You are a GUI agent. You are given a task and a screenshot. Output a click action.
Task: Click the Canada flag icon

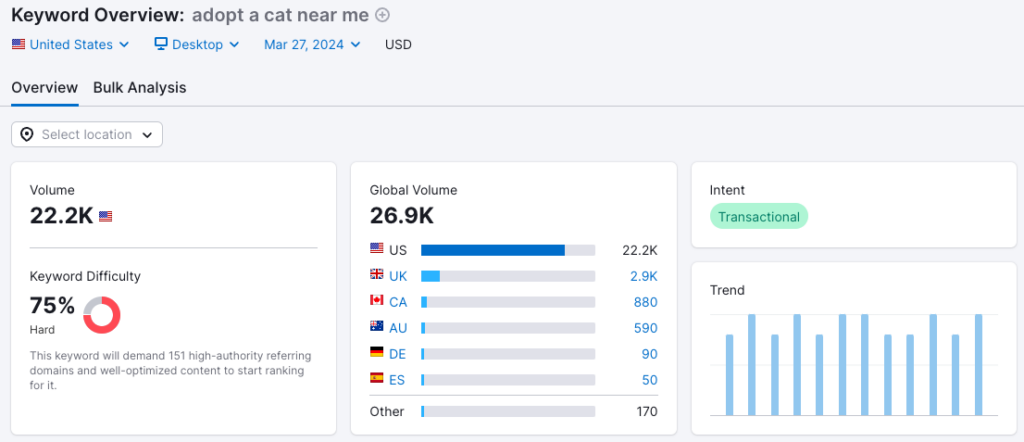pos(377,301)
